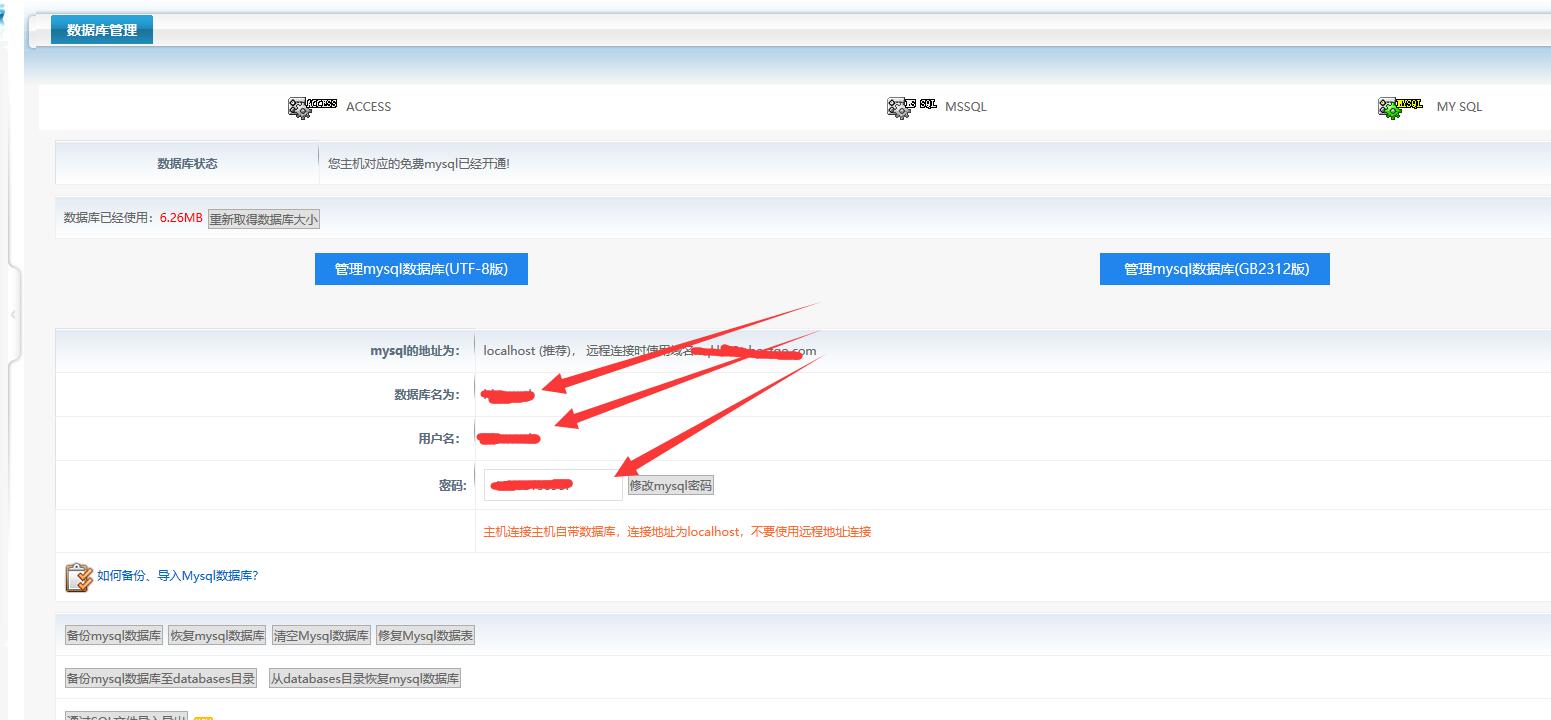Click the 数据库状态 label
Image resolution: width=1551 pixels, height=720 pixels.
click(x=187, y=164)
